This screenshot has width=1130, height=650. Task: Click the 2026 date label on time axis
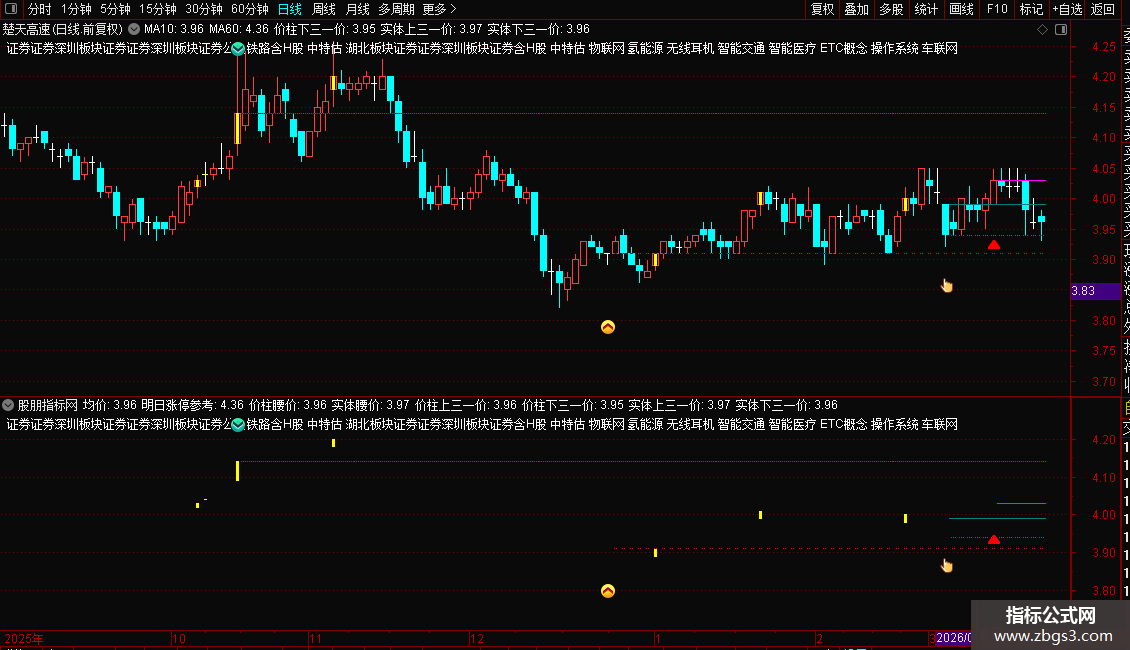(953, 638)
